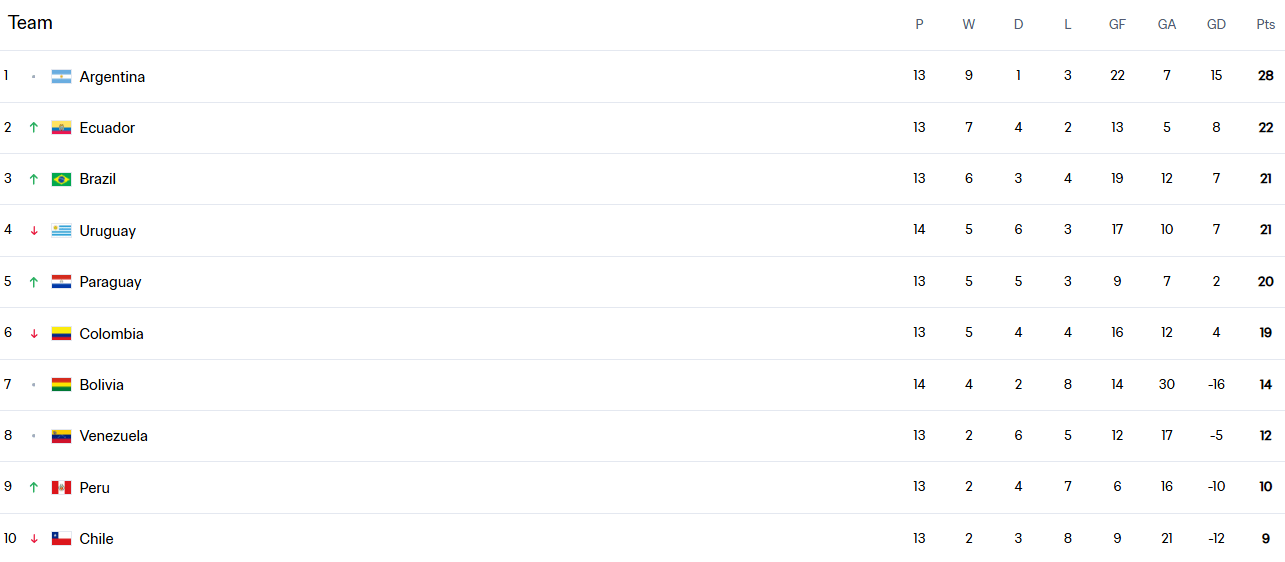Click the Chile flag icon
Screen dimensions: 1285x562
point(61,539)
